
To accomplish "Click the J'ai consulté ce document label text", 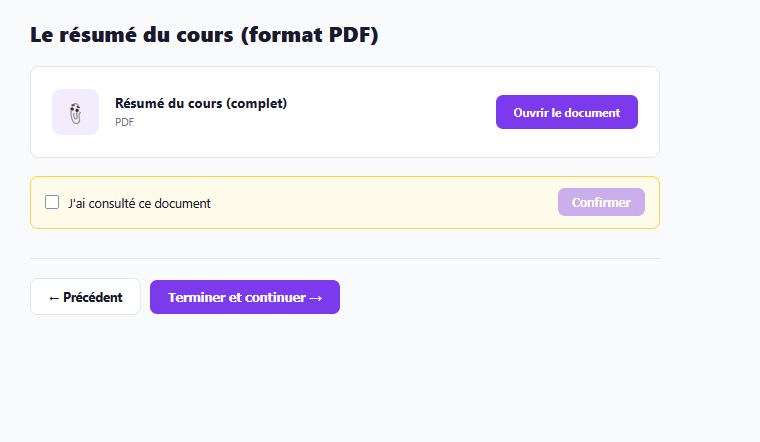I will (139, 203).
